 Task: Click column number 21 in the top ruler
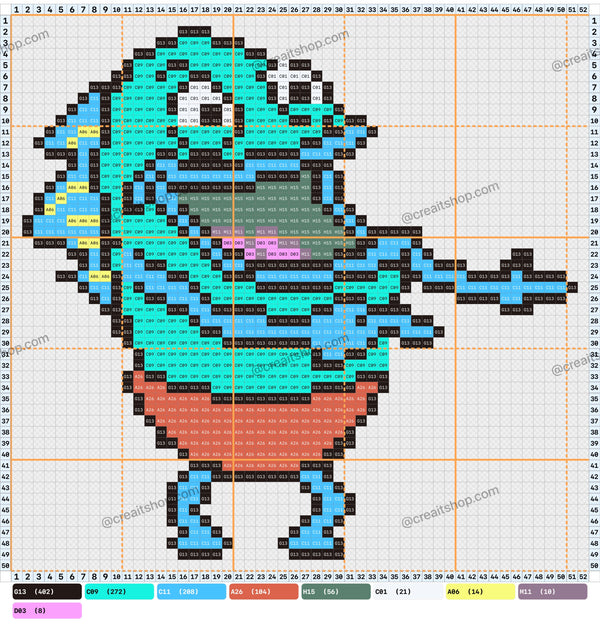(x=238, y=9)
